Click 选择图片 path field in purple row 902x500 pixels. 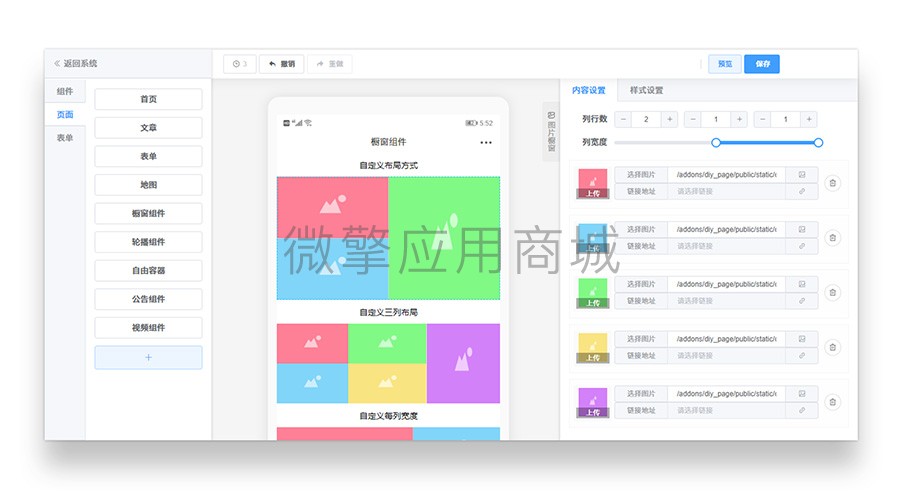(727, 393)
